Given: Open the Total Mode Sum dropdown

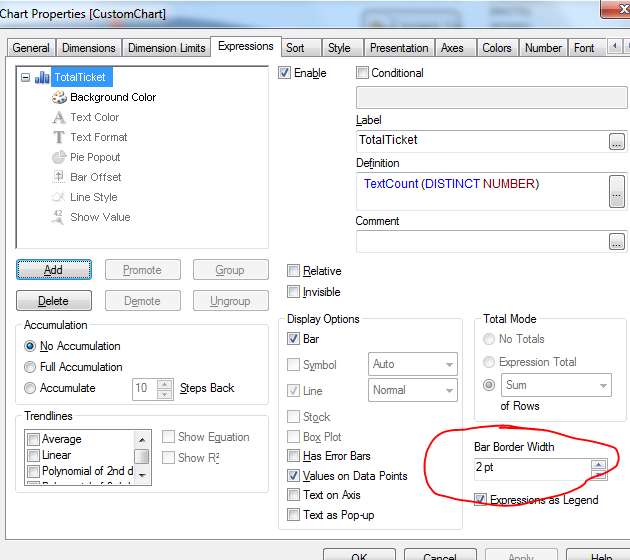Looking at the screenshot, I should (x=556, y=385).
